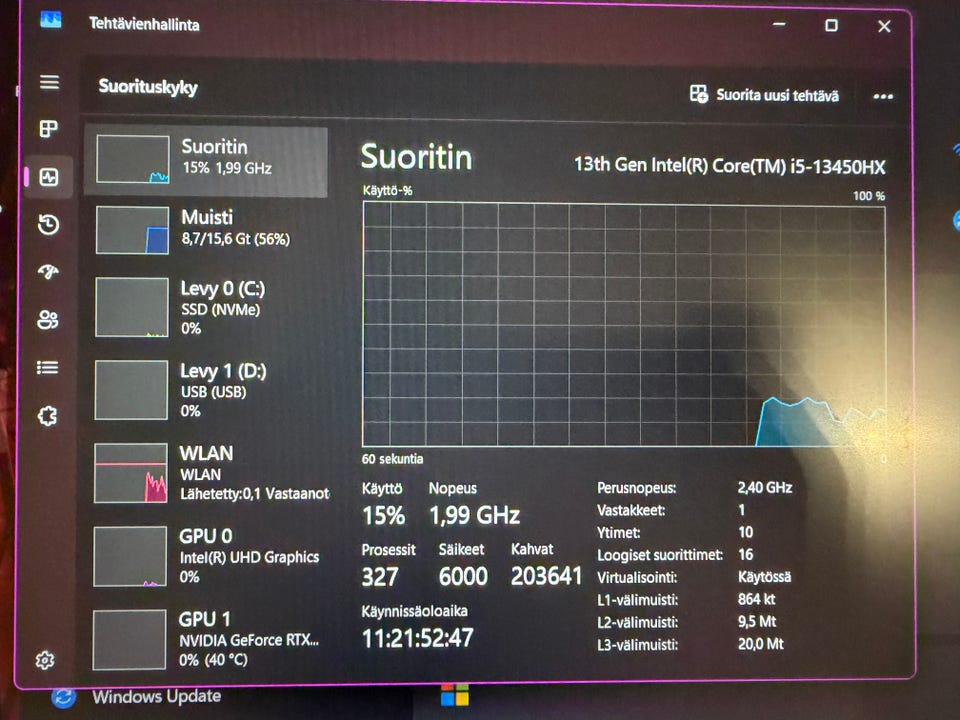
Task: Maximize the Tehtävienhallinta window
Action: click(831, 25)
